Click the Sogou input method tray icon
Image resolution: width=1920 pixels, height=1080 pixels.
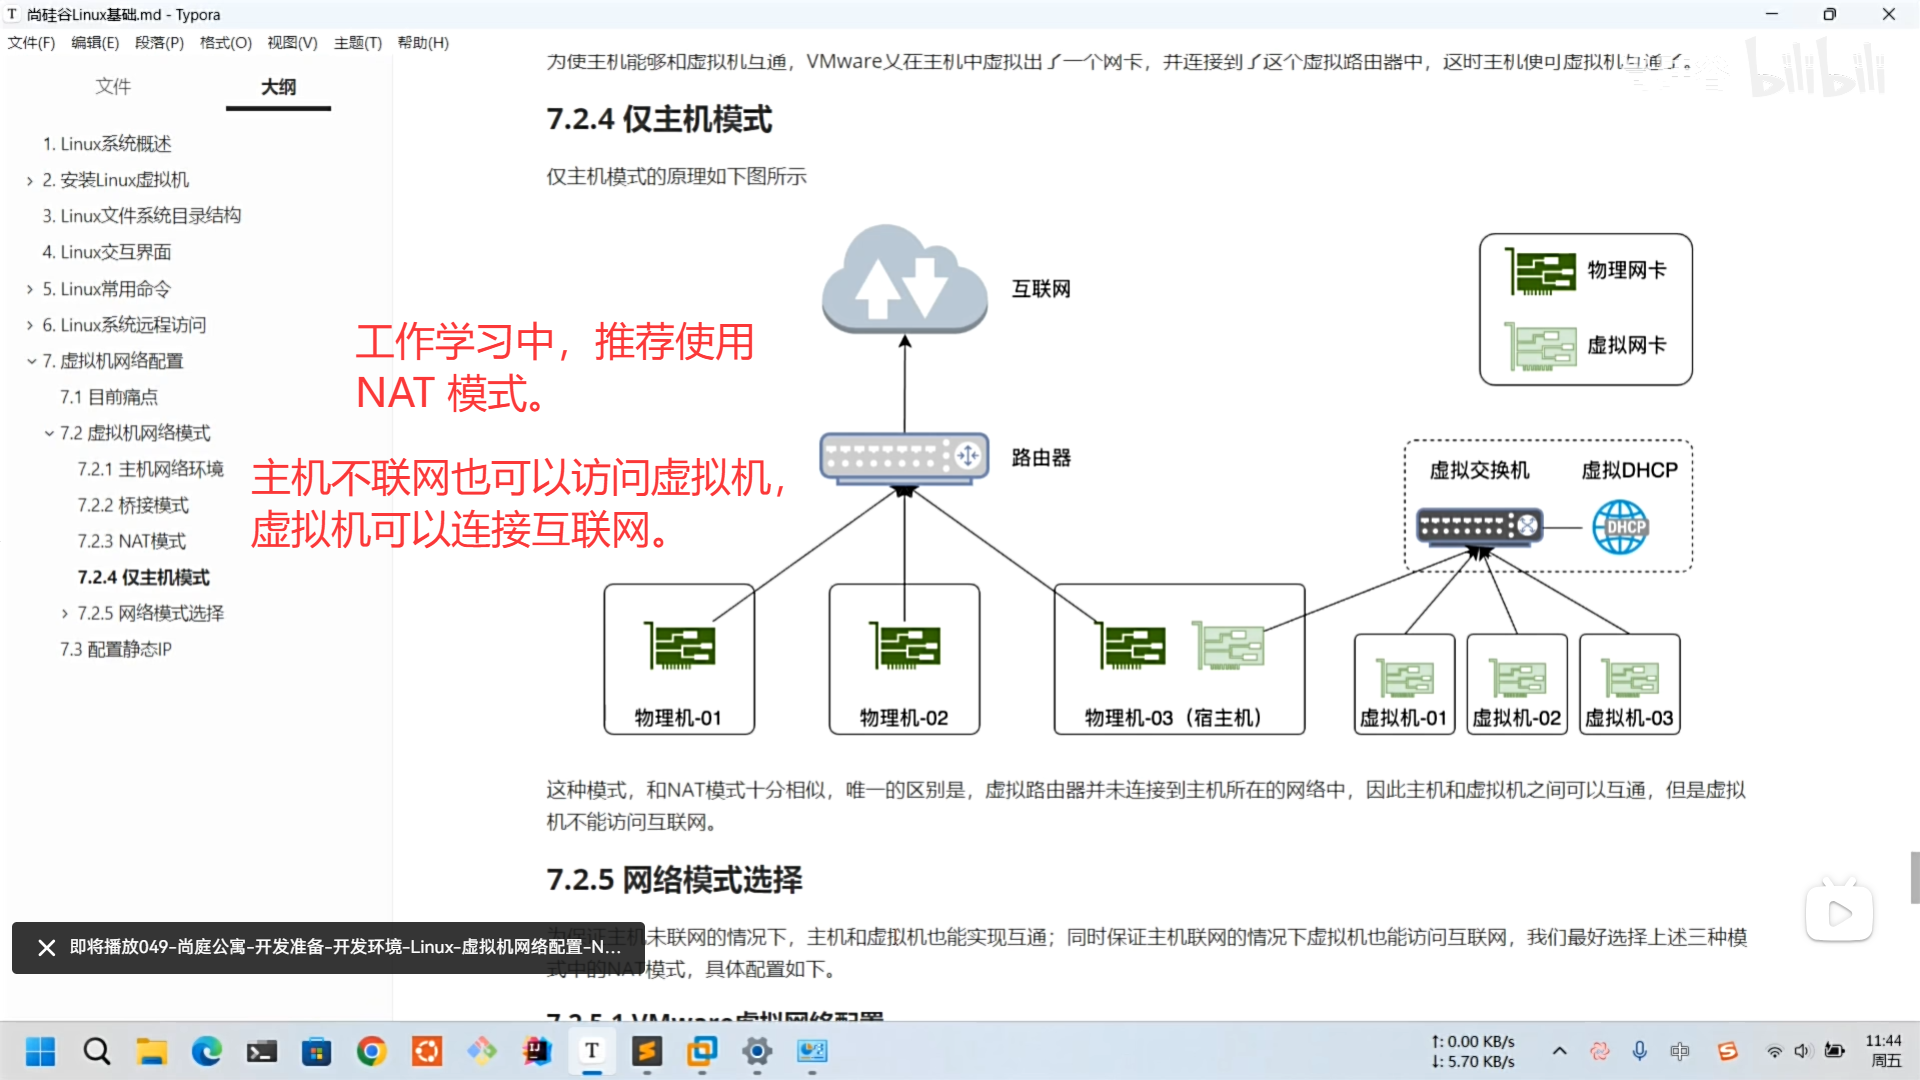tap(1727, 1051)
